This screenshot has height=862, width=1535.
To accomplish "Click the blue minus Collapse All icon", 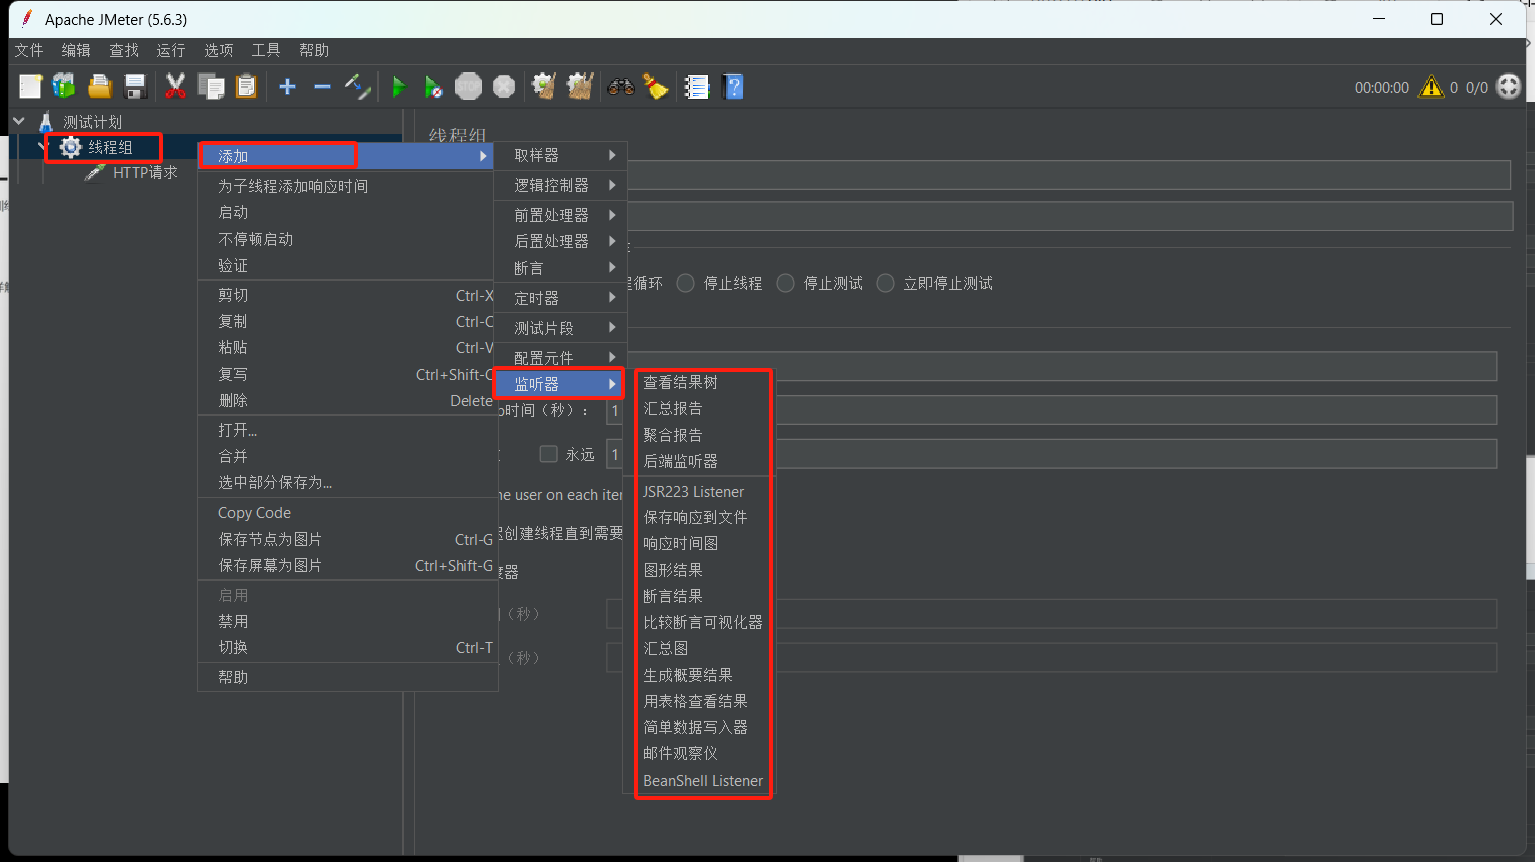I will (322, 87).
